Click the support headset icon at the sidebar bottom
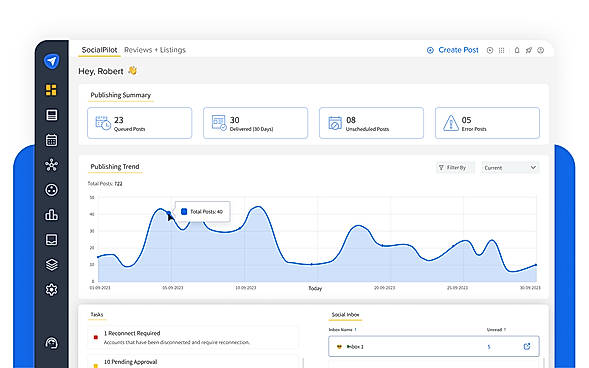The width and height of the screenshot is (589, 368). tap(51, 343)
